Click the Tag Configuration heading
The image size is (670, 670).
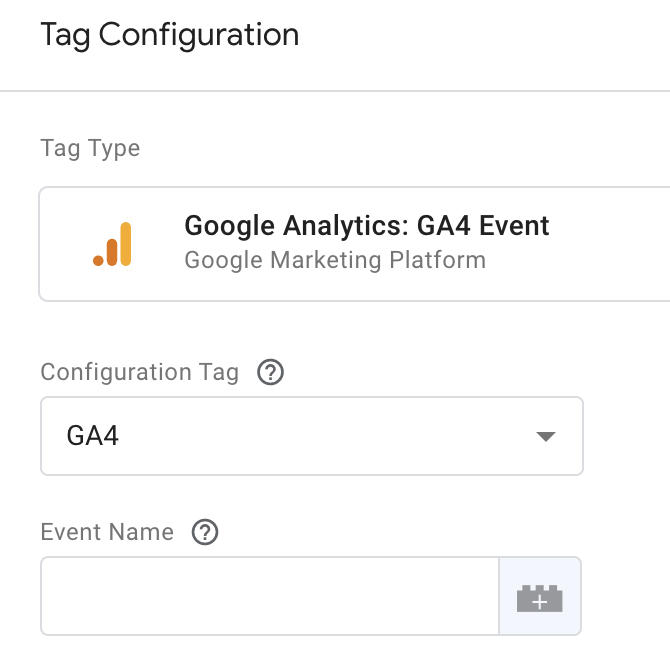[x=169, y=35]
